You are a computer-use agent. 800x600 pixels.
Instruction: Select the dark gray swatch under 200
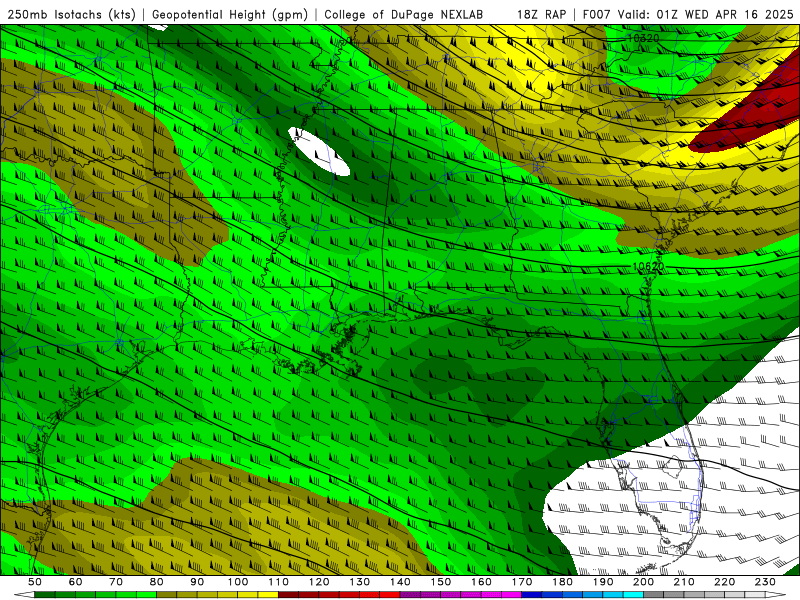[654, 595]
